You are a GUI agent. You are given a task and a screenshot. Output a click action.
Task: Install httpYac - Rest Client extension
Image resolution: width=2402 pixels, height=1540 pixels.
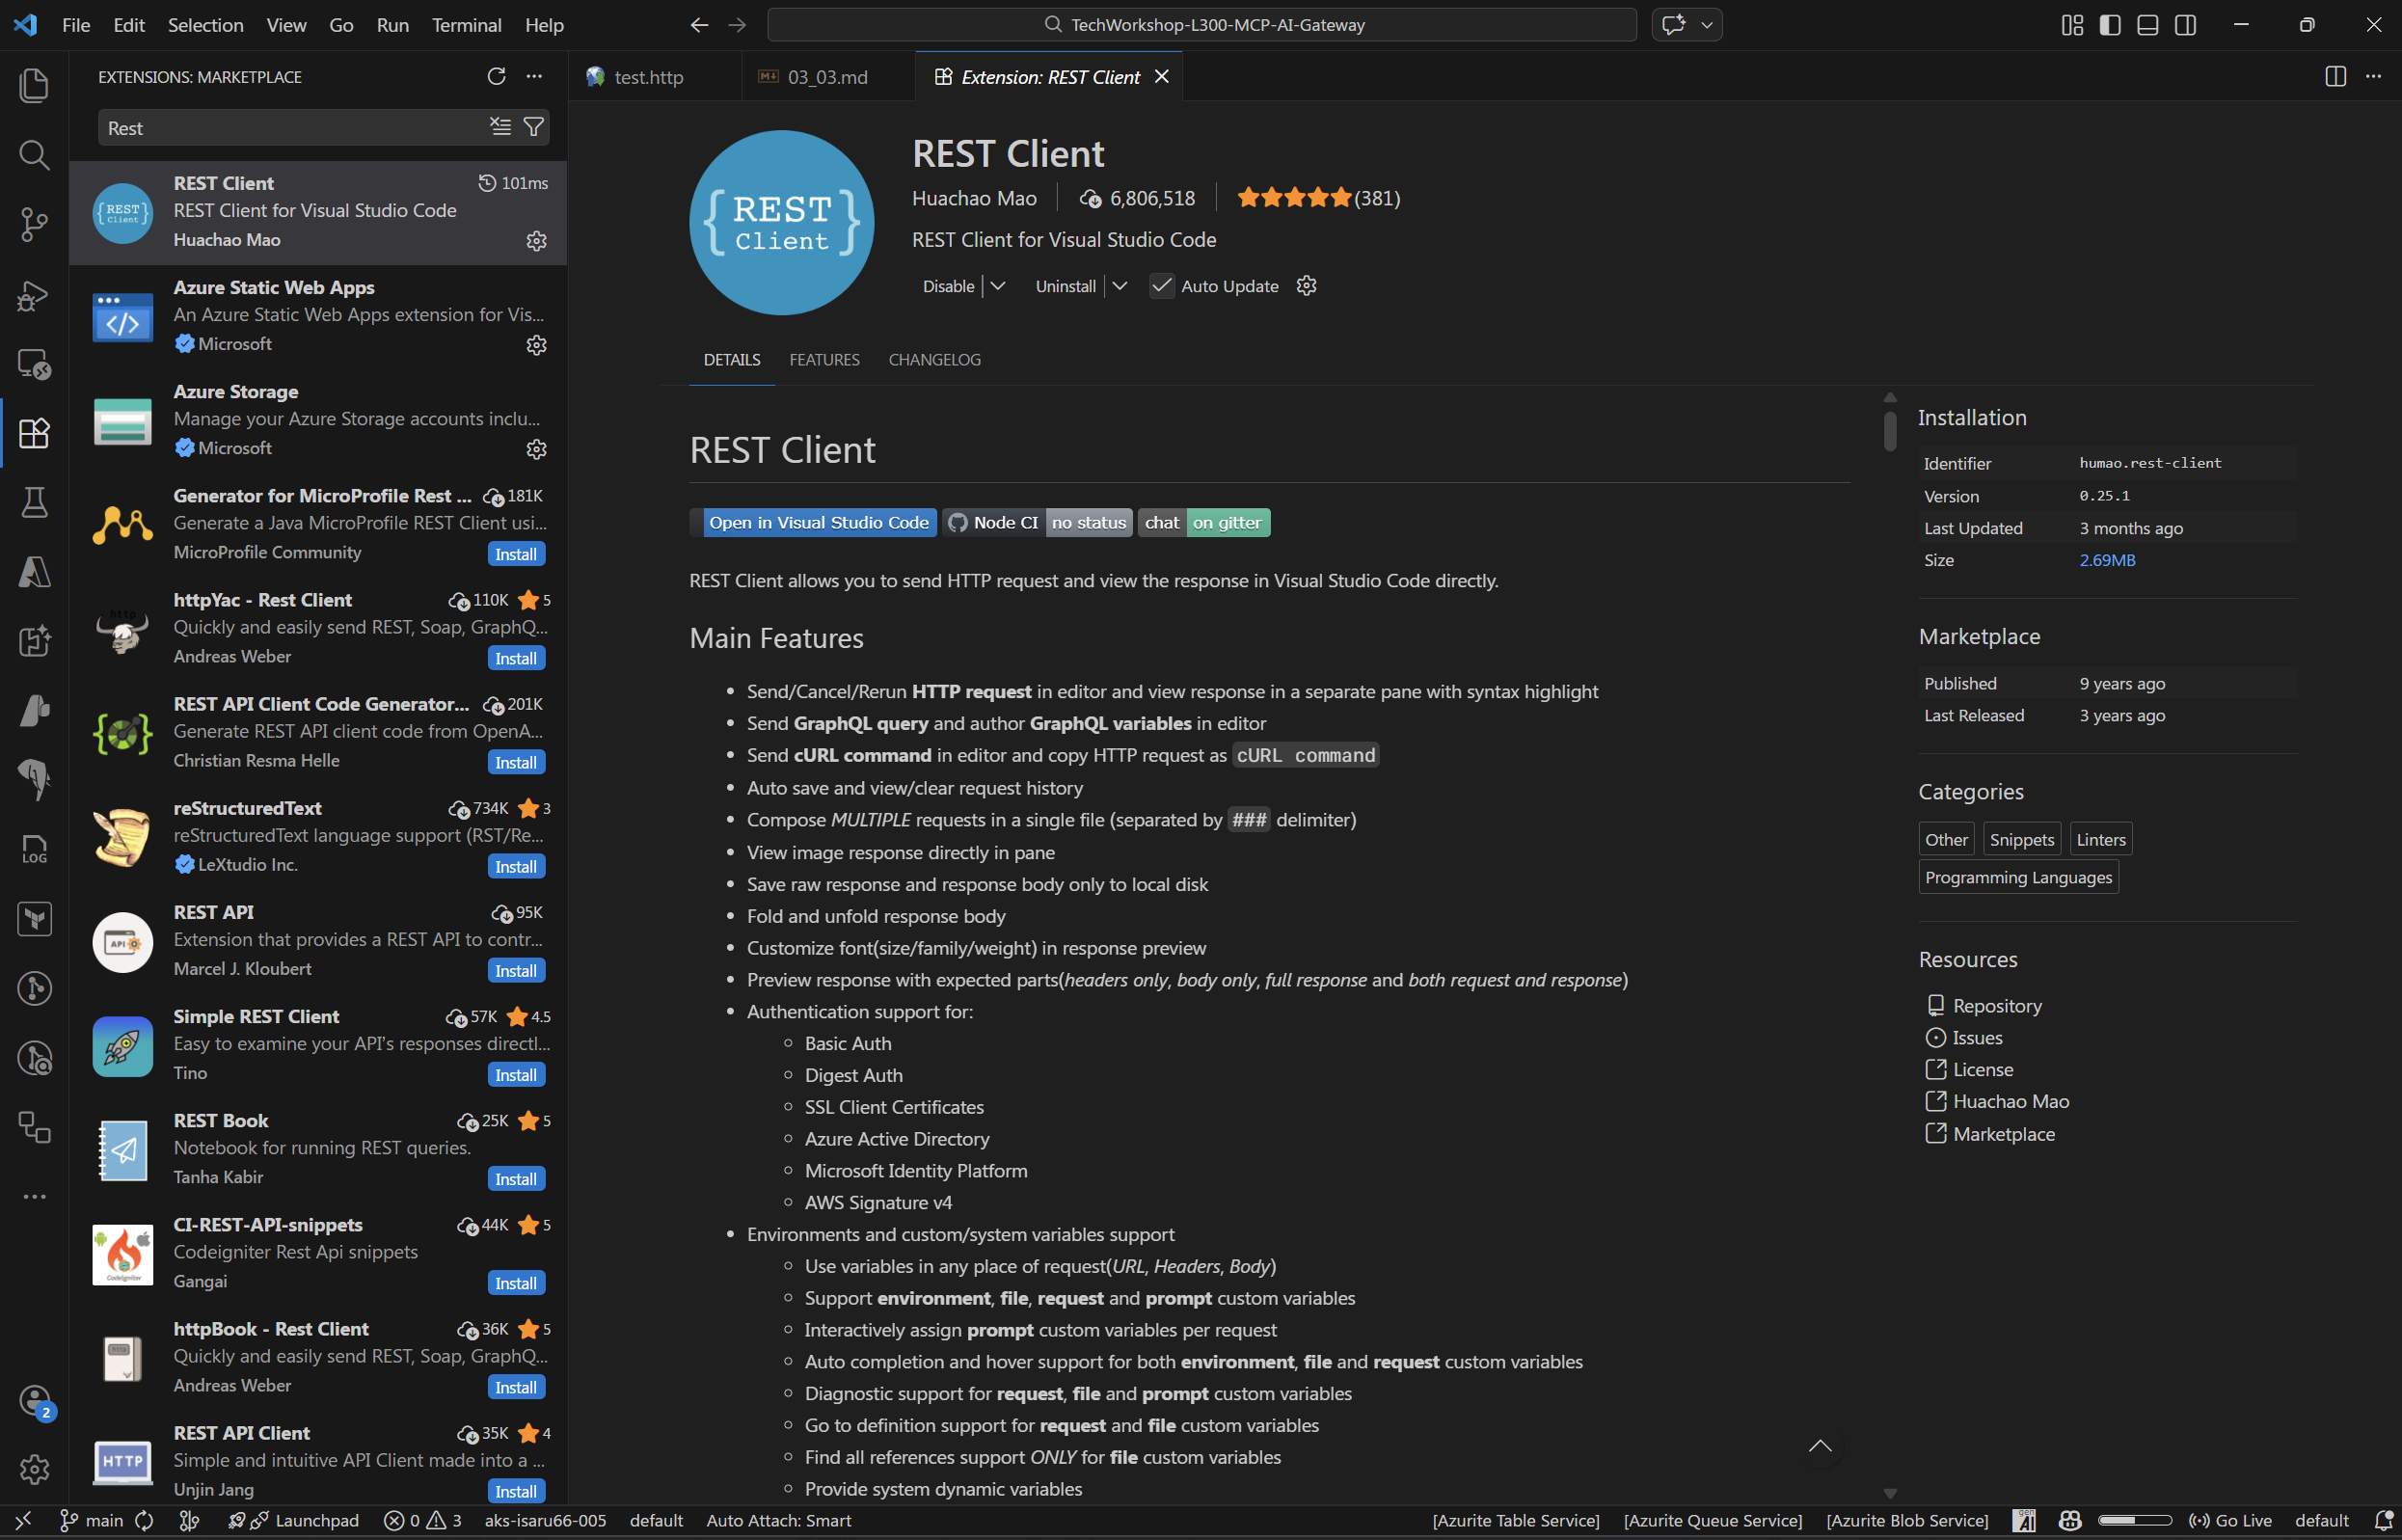pos(516,658)
